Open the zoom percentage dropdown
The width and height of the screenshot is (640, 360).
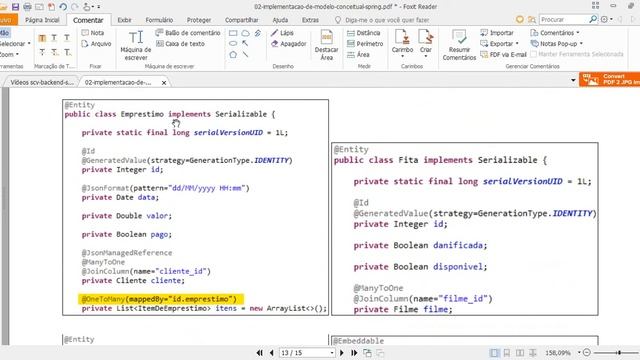(x=579, y=353)
